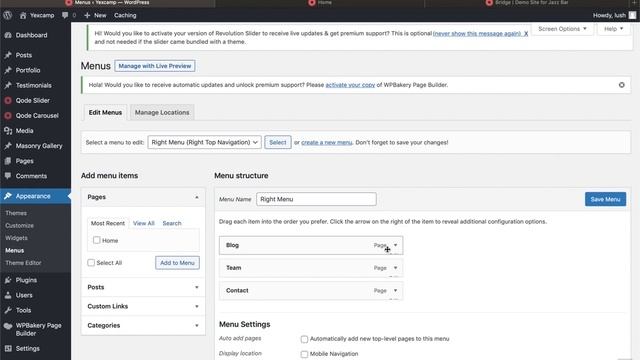Open the Yexcamp site home icon
This screenshot has width=640, height=360.
(23, 15)
